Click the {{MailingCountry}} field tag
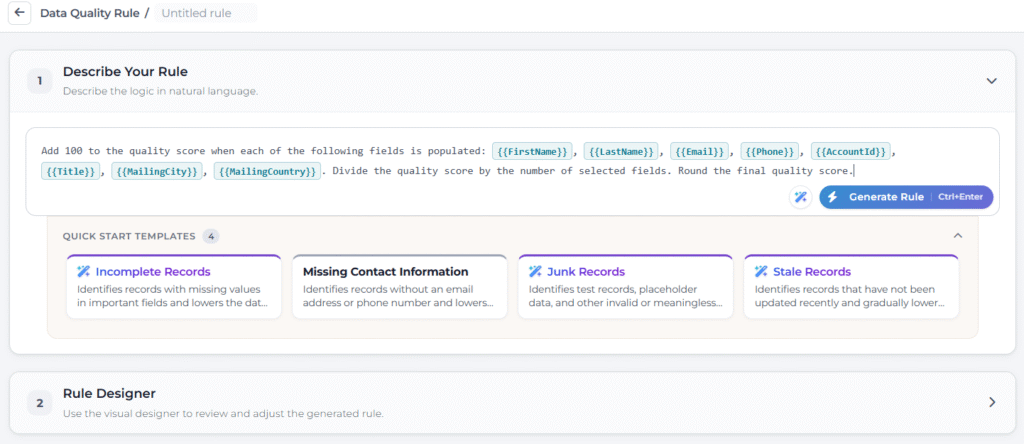Screen dimensions: 1024x444 click(267, 172)
